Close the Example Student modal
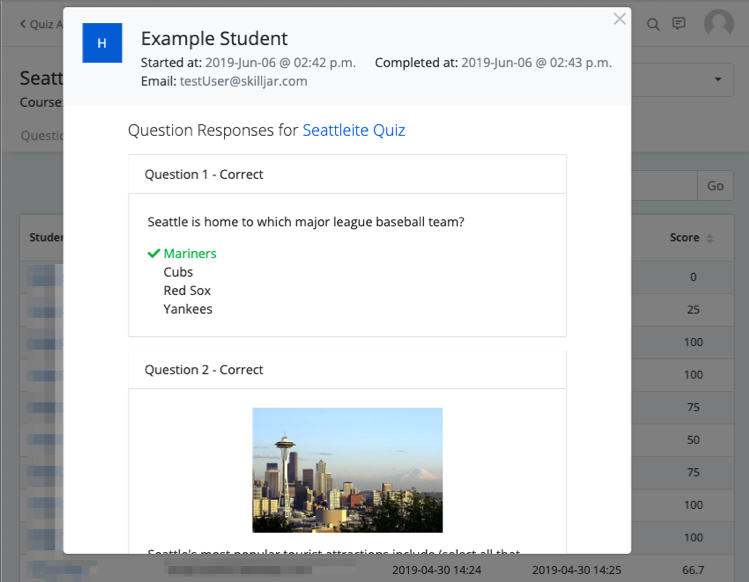Viewport: 749px width, 582px height. tap(619, 19)
